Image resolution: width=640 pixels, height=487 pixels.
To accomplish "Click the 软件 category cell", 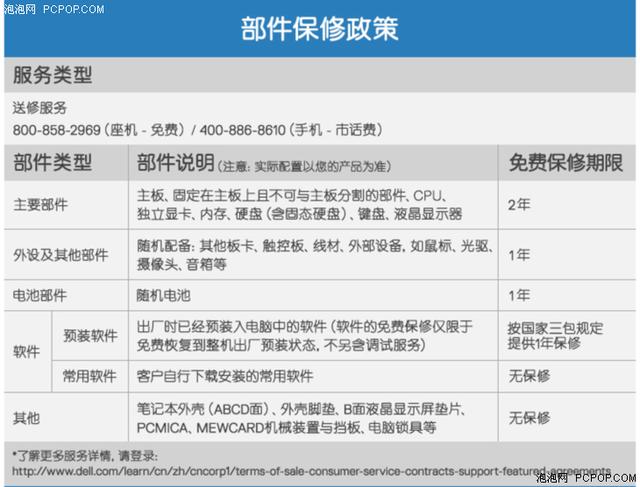I will (27, 351).
